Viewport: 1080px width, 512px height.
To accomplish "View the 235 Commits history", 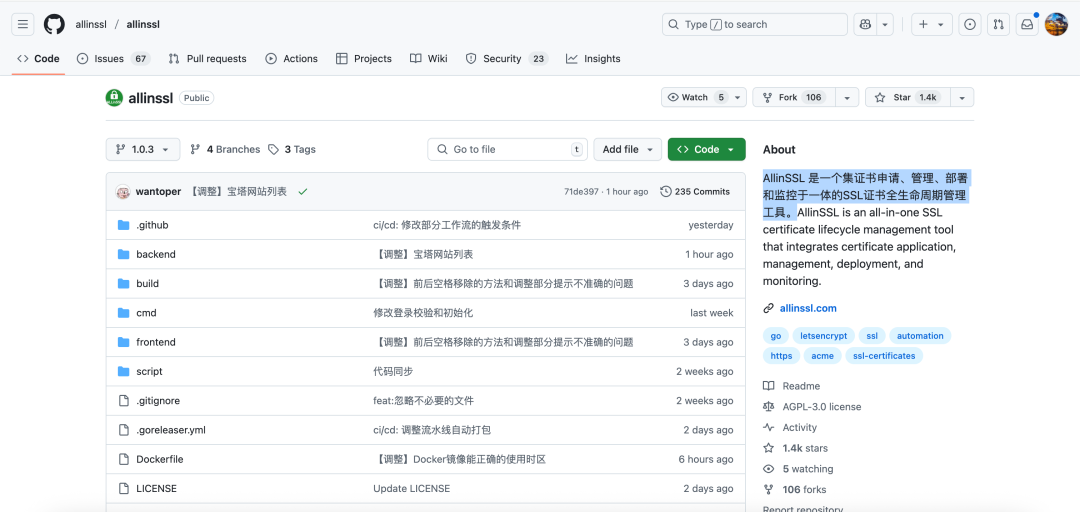I will point(695,191).
